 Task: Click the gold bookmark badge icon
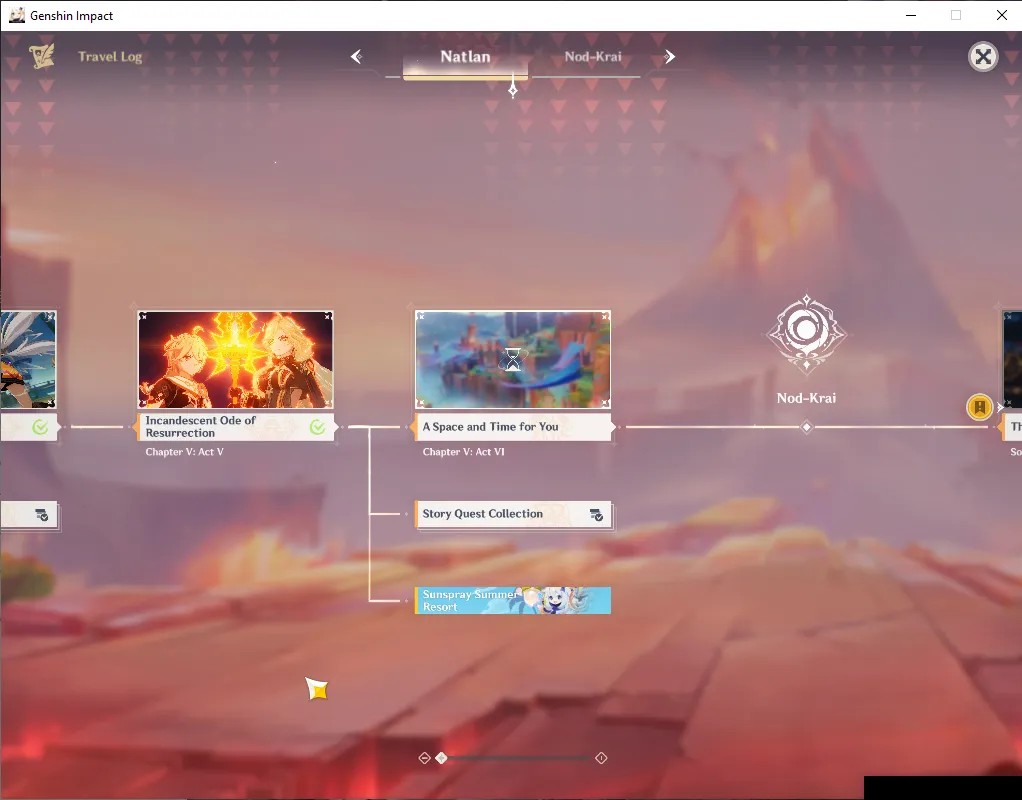(x=979, y=407)
